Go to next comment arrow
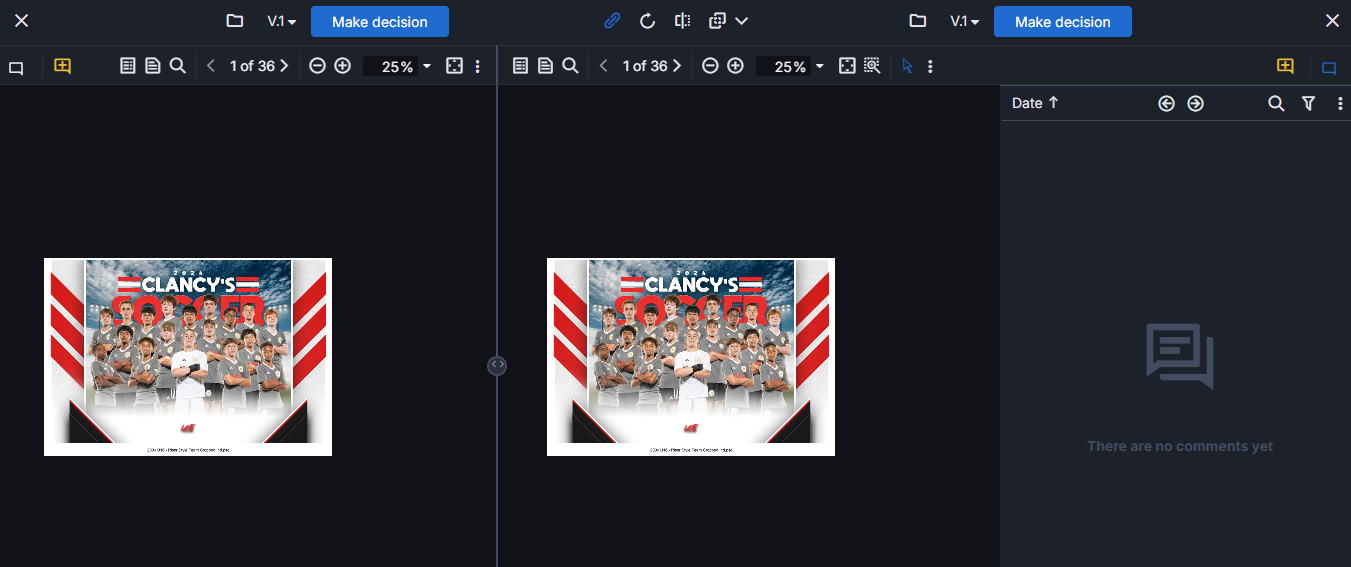Screen dimensions: 1351x567 point(1195,103)
